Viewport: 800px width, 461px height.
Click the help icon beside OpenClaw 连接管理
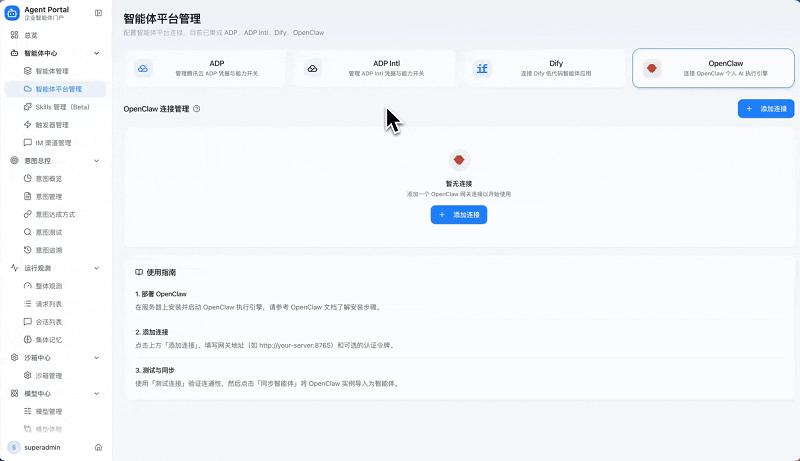click(196, 108)
